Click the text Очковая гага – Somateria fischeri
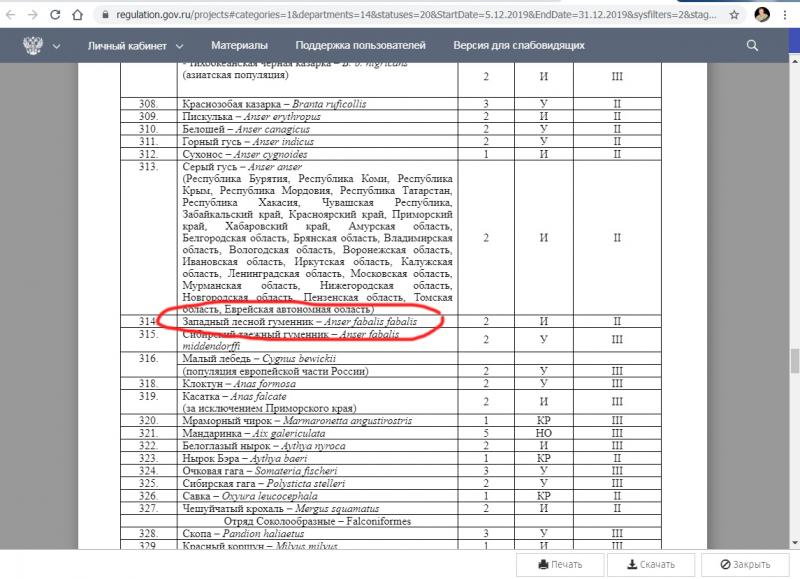The height and width of the screenshot is (579, 800). (260, 471)
